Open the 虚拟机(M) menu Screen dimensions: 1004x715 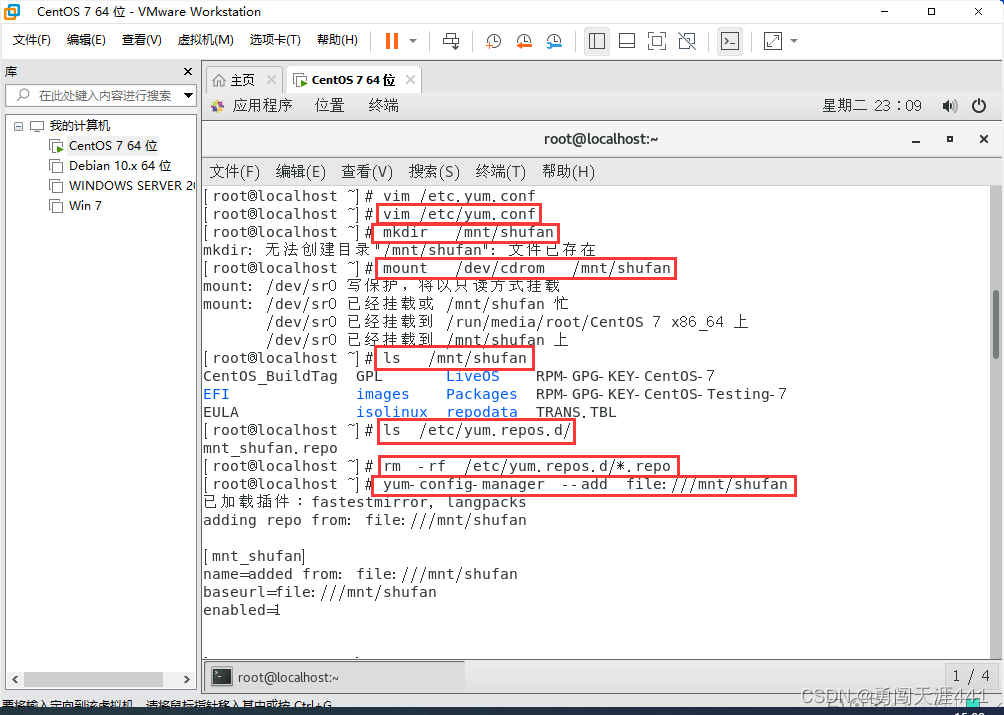click(205, 40)
